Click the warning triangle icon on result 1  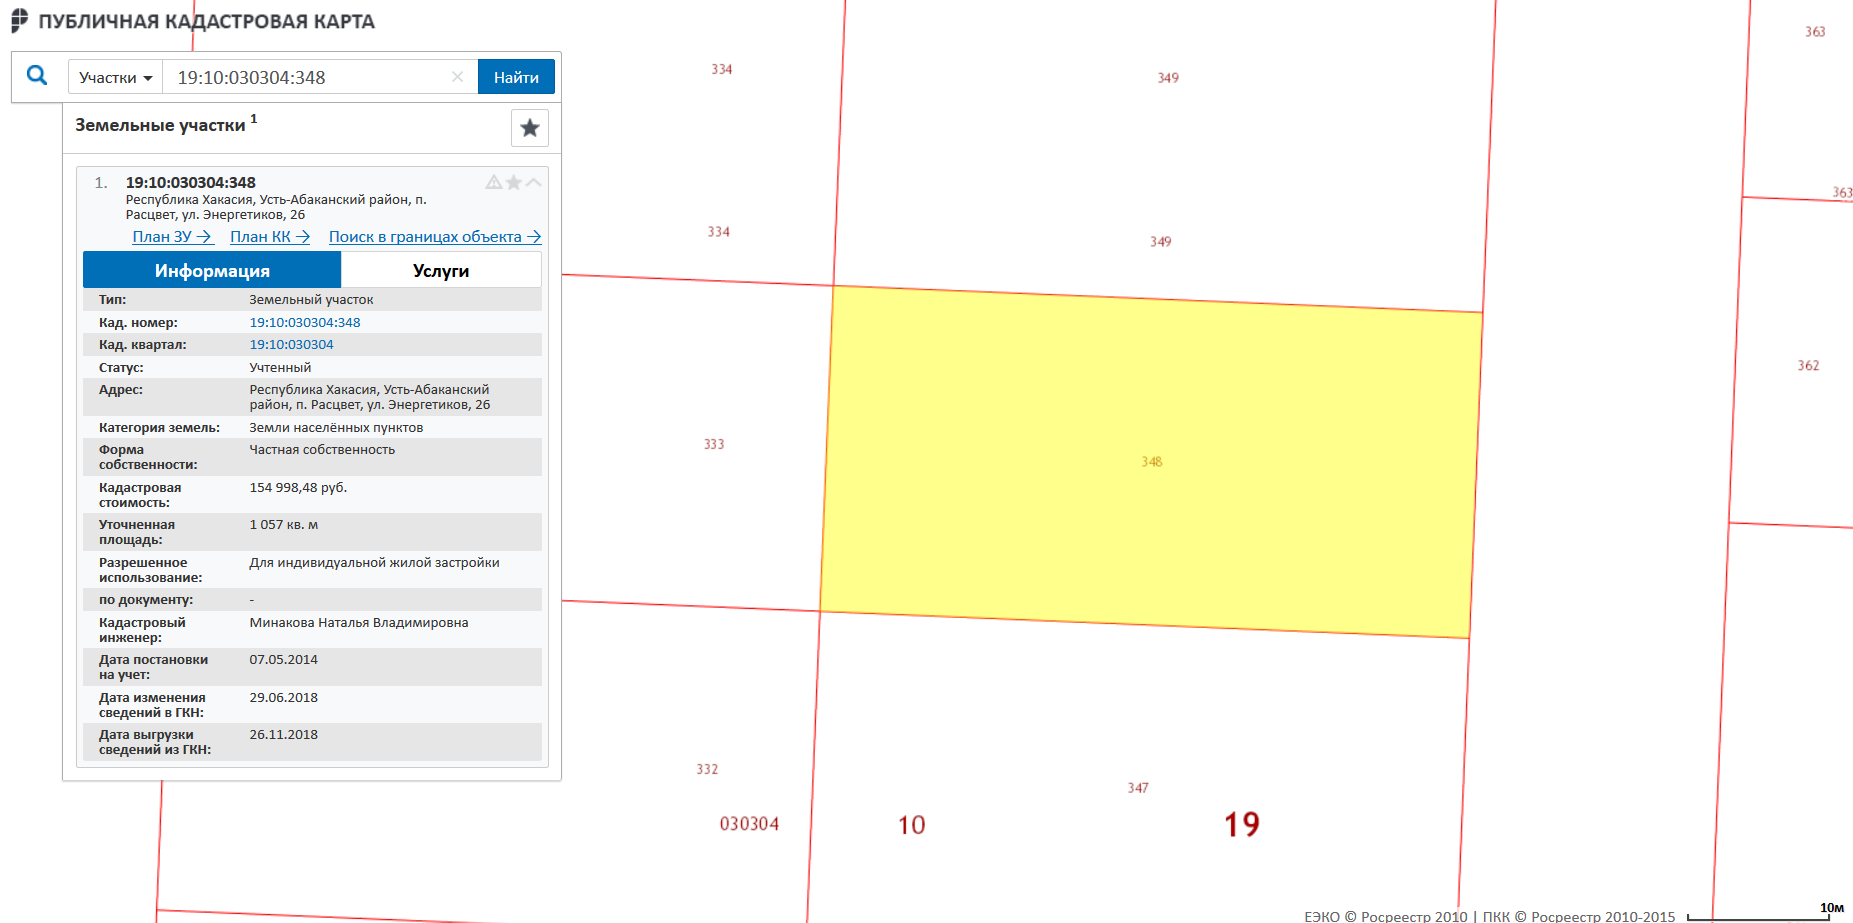[494, 182]
